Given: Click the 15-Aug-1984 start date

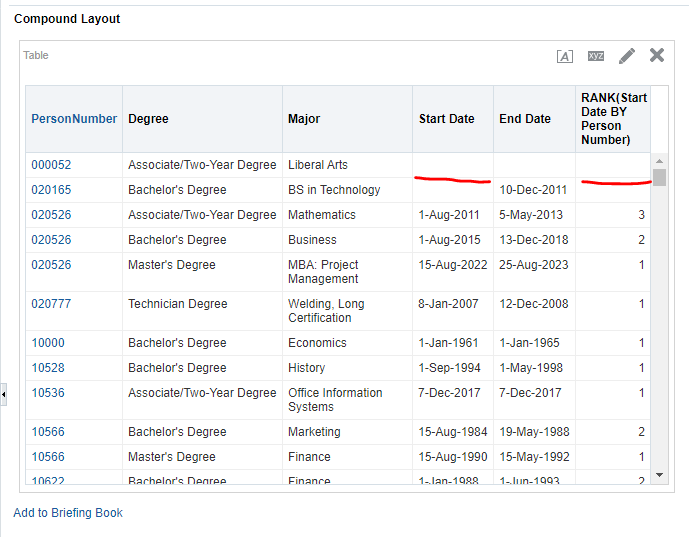Looking at the screenshot, I should click(x=453, y=432).
